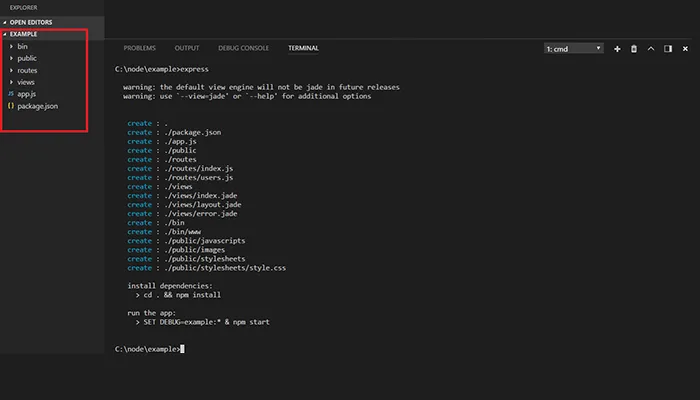Open the '1: cmd' terminal selector dropdown
The width and height of the screenshot is (700, 400).
574,49
